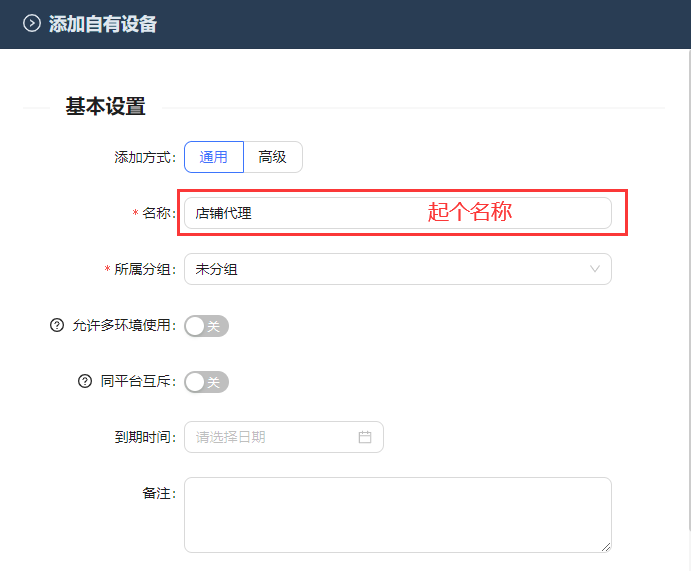
Task: Switch to the 高级 add mode
Action: (x=272, y=157)
